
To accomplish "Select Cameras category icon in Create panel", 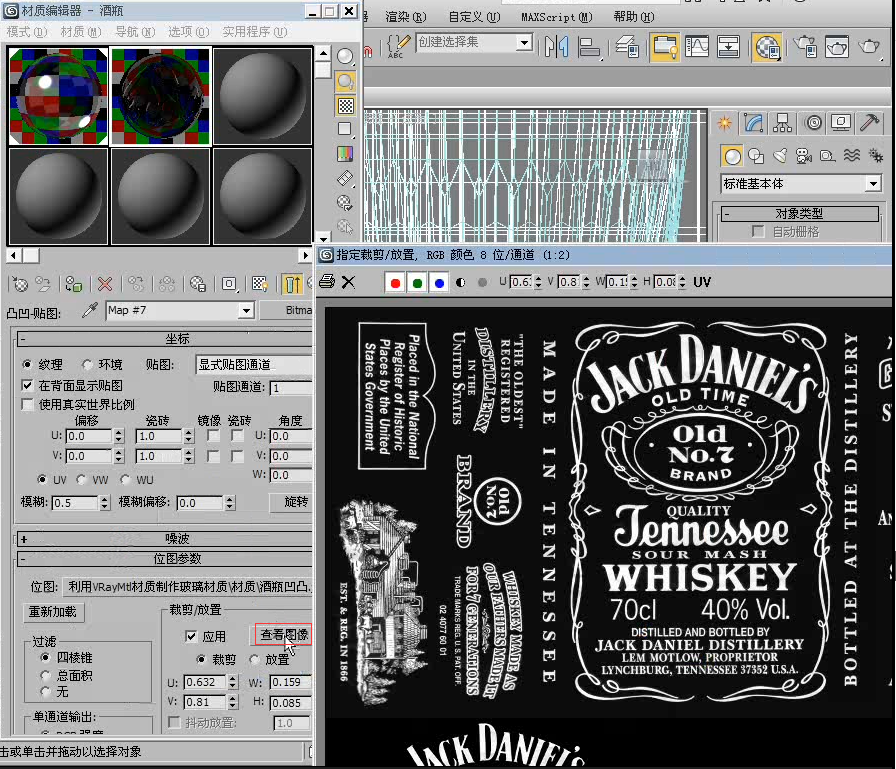I will (803, 155).
